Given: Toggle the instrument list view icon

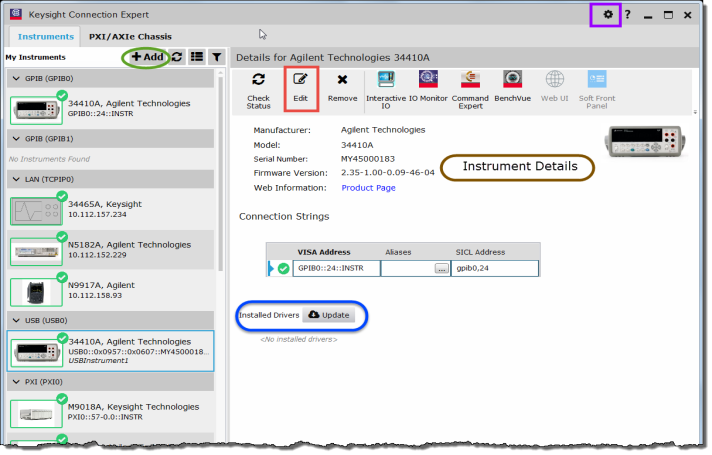Looking at the screenshot, I should click(x=197, y=58).
